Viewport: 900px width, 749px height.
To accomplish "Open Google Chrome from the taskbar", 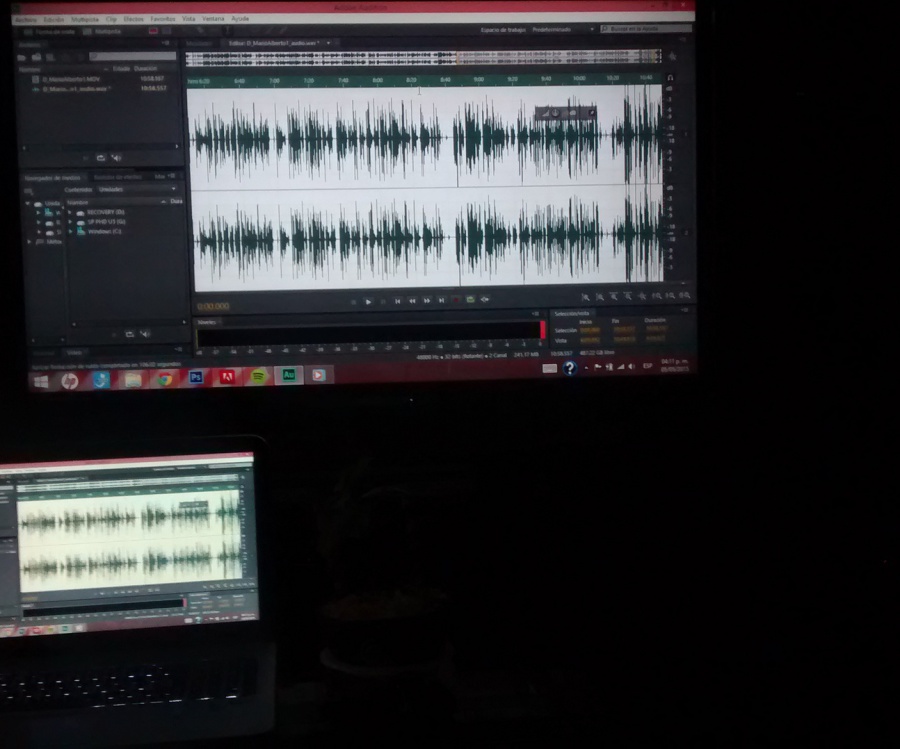I will pos(164,378).
